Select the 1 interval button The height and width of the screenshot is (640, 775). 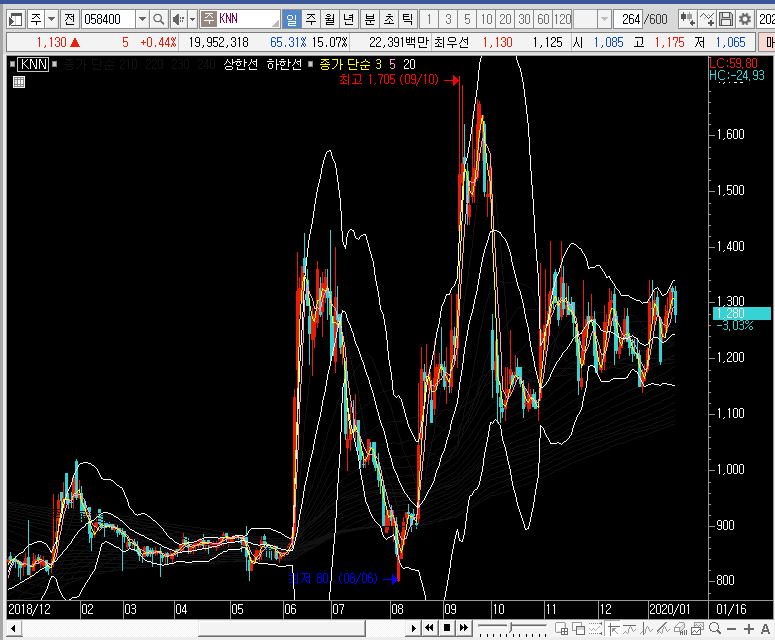point(429,20)
